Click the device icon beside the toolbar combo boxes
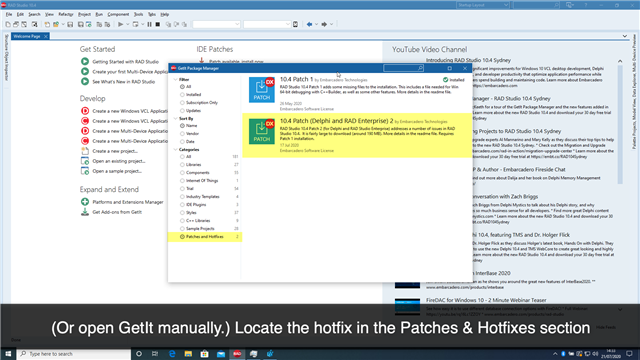The image size is (640, 360). click(296, 24)
